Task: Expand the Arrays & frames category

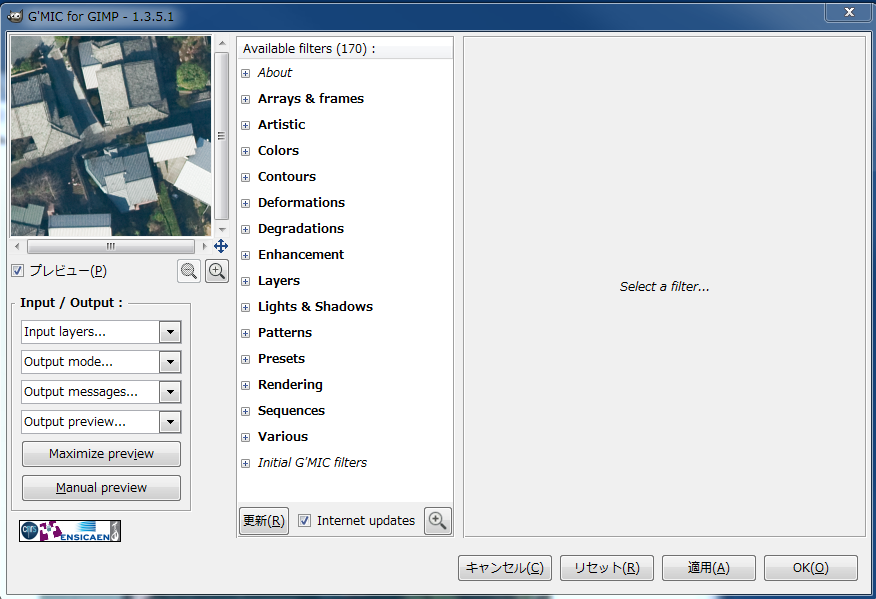Action: 245,99
